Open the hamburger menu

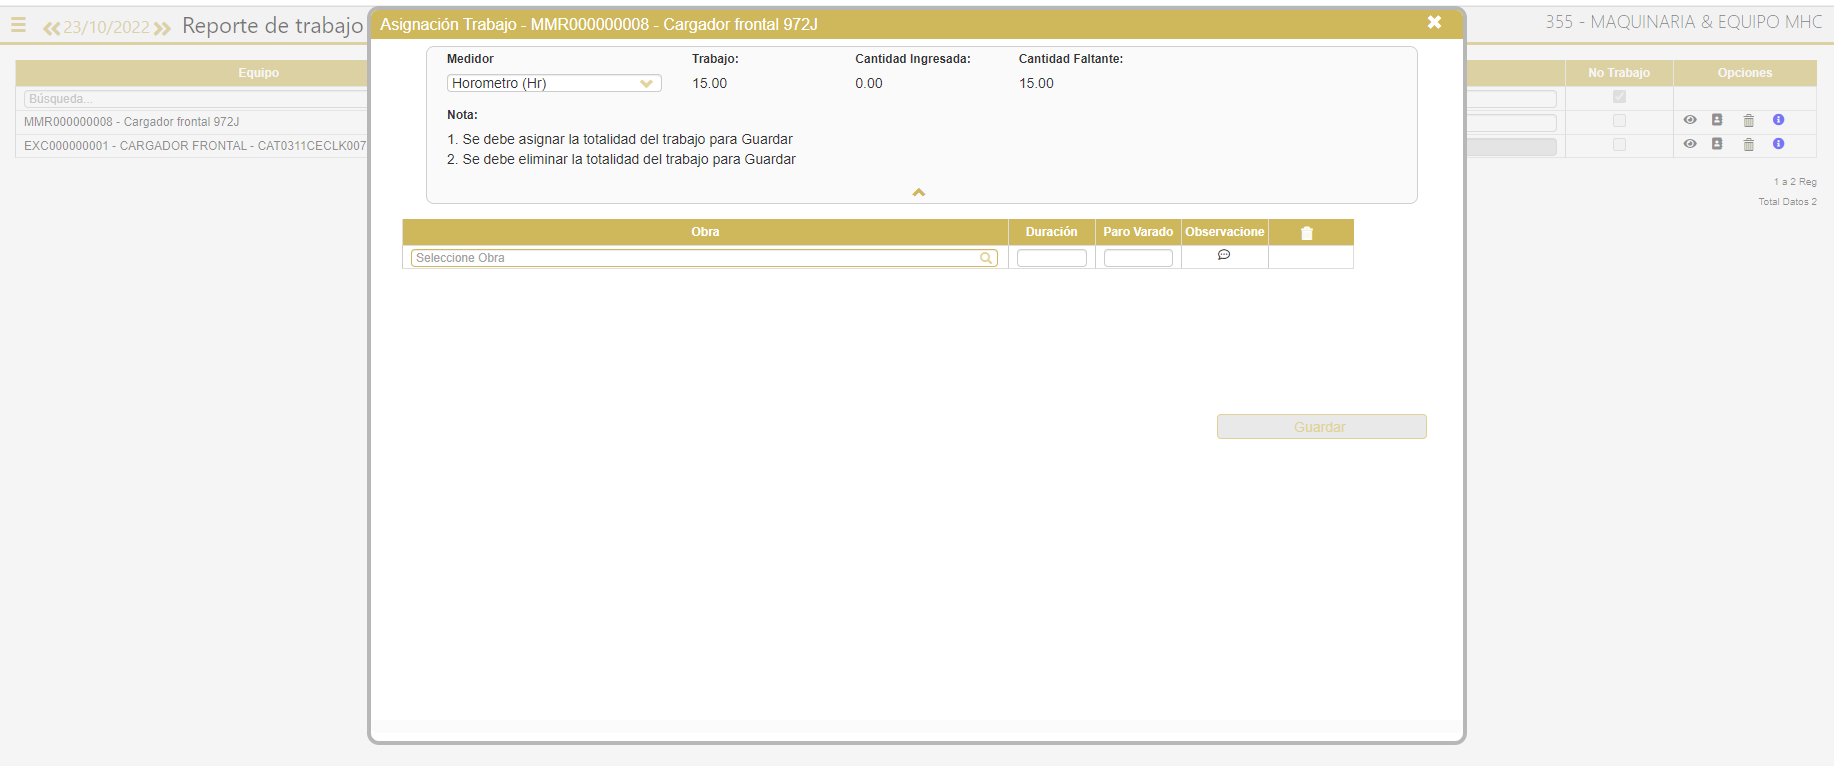pyautogui.click(x=18, y=25)
